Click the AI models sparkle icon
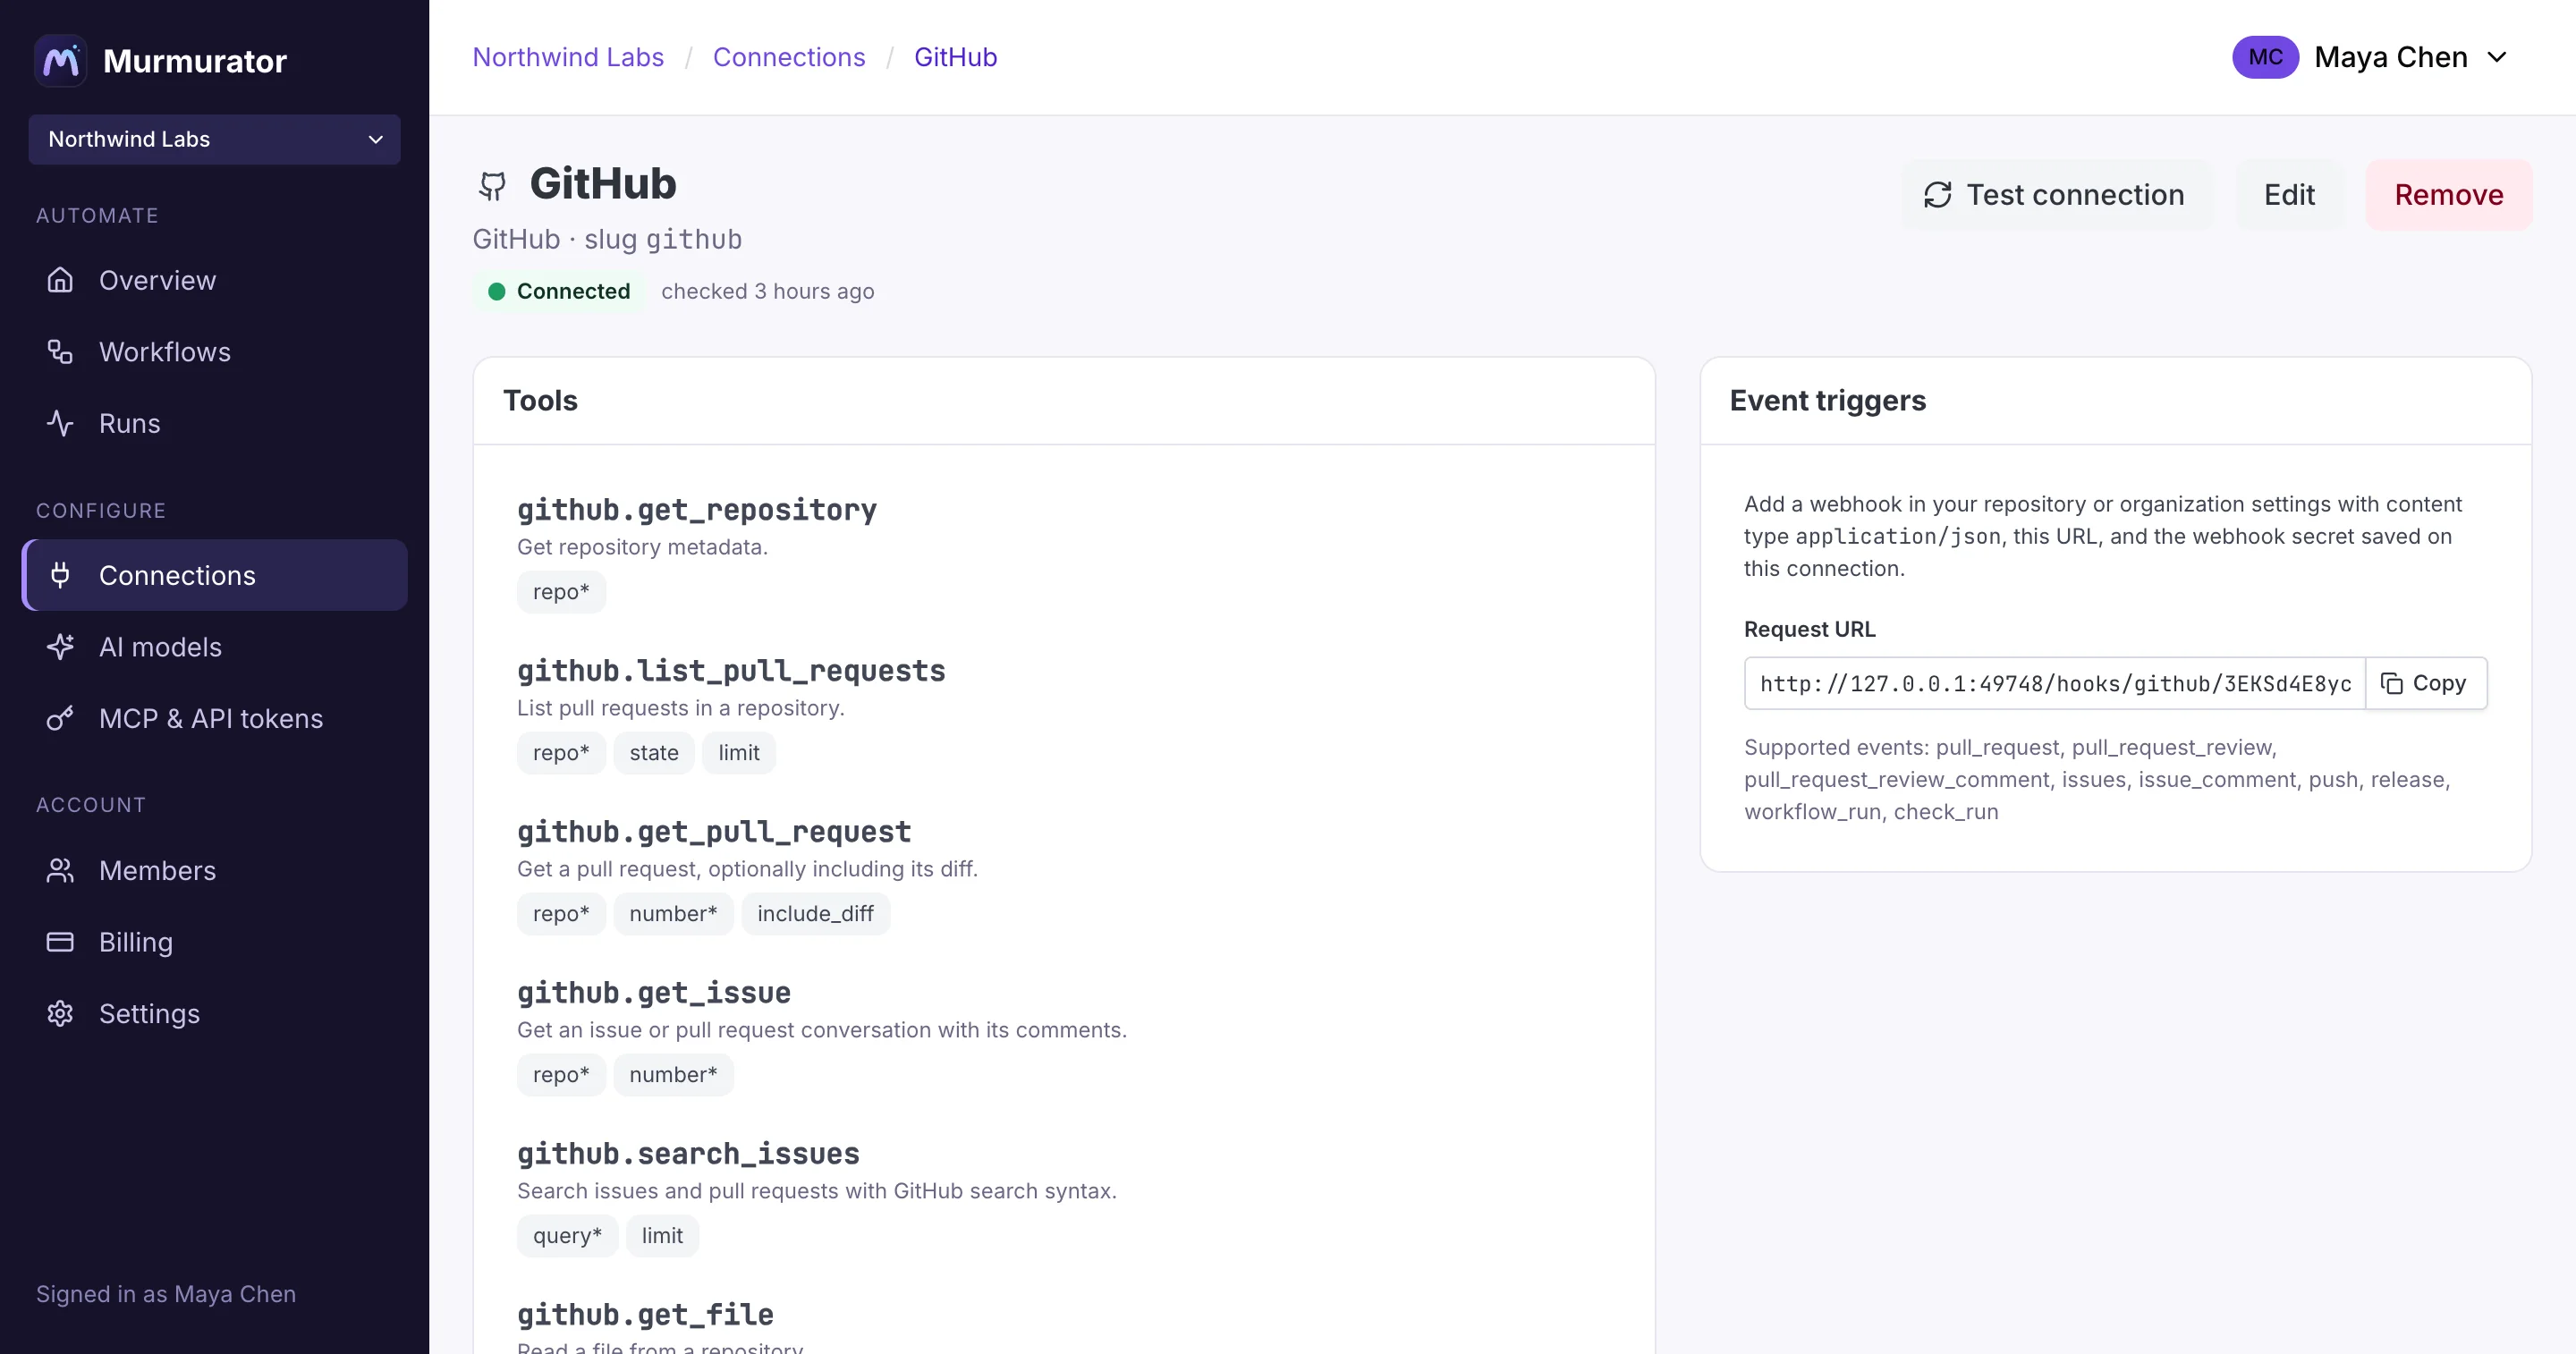Viewport: 2576px width, 1354px height. [x=60, y=647]
